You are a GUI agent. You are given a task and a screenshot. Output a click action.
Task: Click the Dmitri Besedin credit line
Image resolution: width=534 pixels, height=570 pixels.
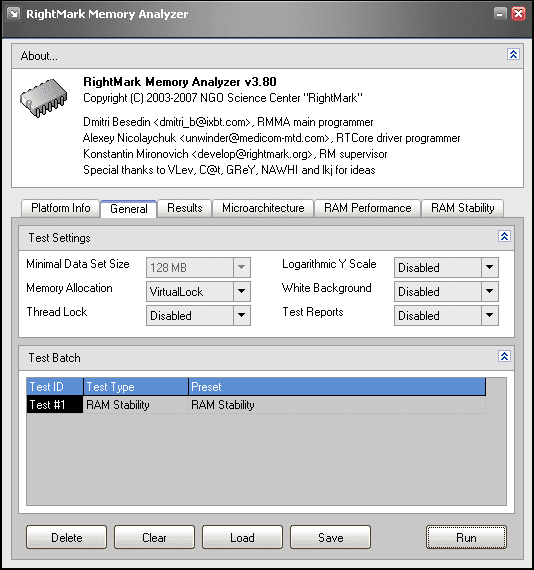tap(228, 122)
